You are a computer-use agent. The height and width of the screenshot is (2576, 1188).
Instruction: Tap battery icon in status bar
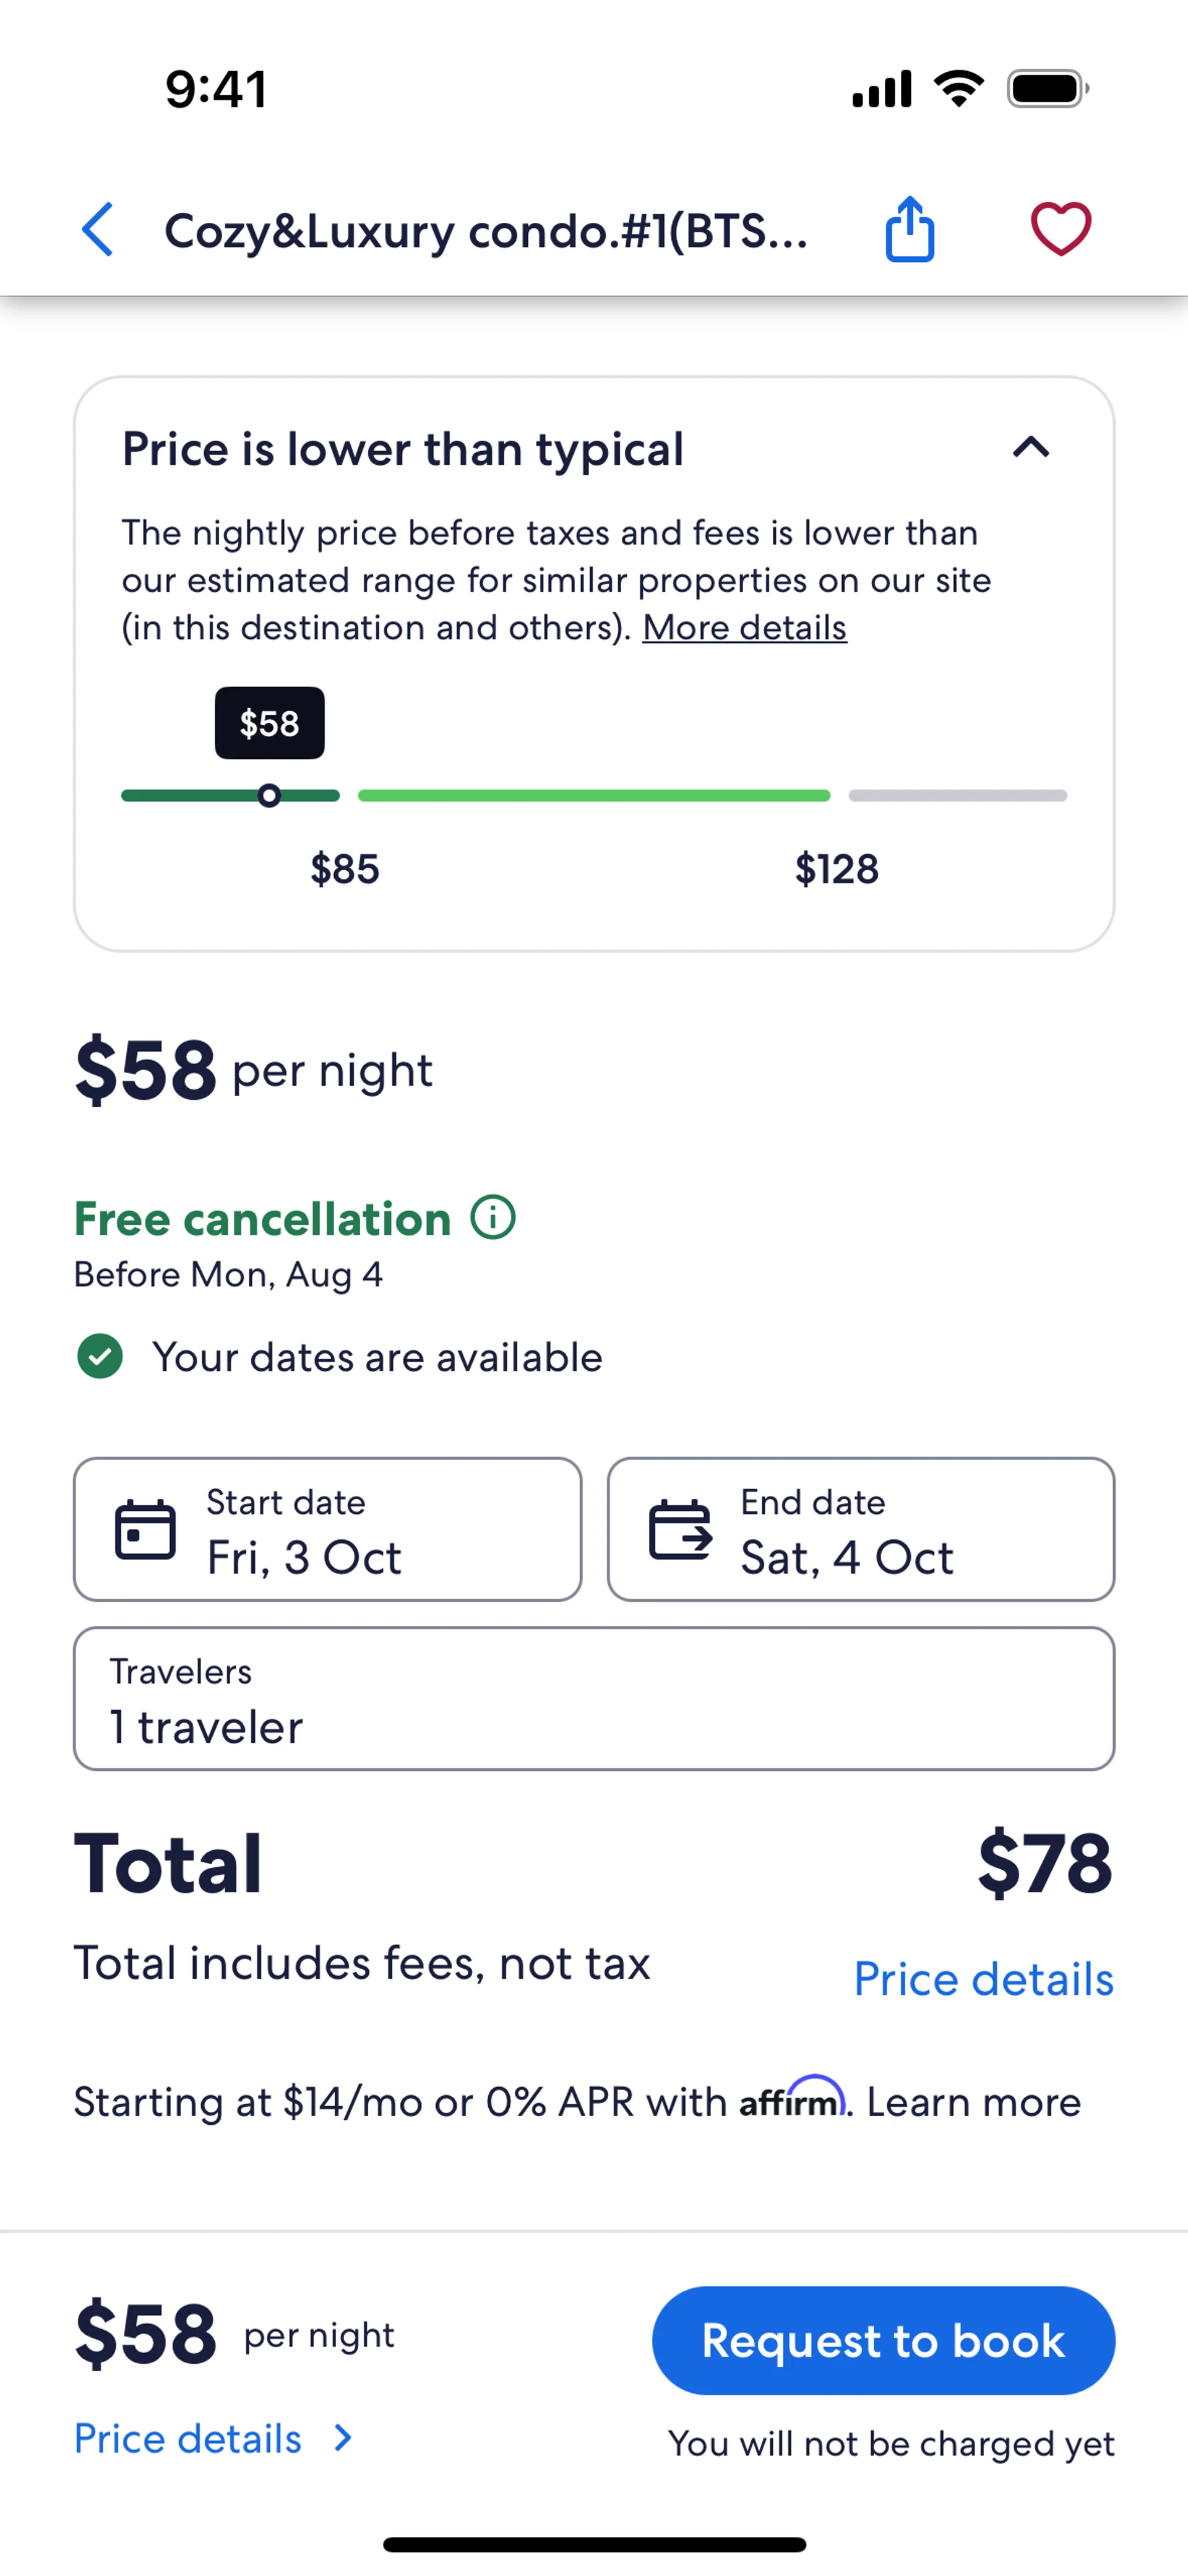click(x=1047, y=89)
